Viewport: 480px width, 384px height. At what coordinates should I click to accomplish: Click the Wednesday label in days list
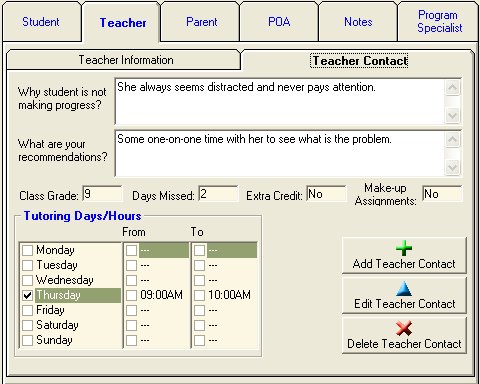(x=65, y=280)
